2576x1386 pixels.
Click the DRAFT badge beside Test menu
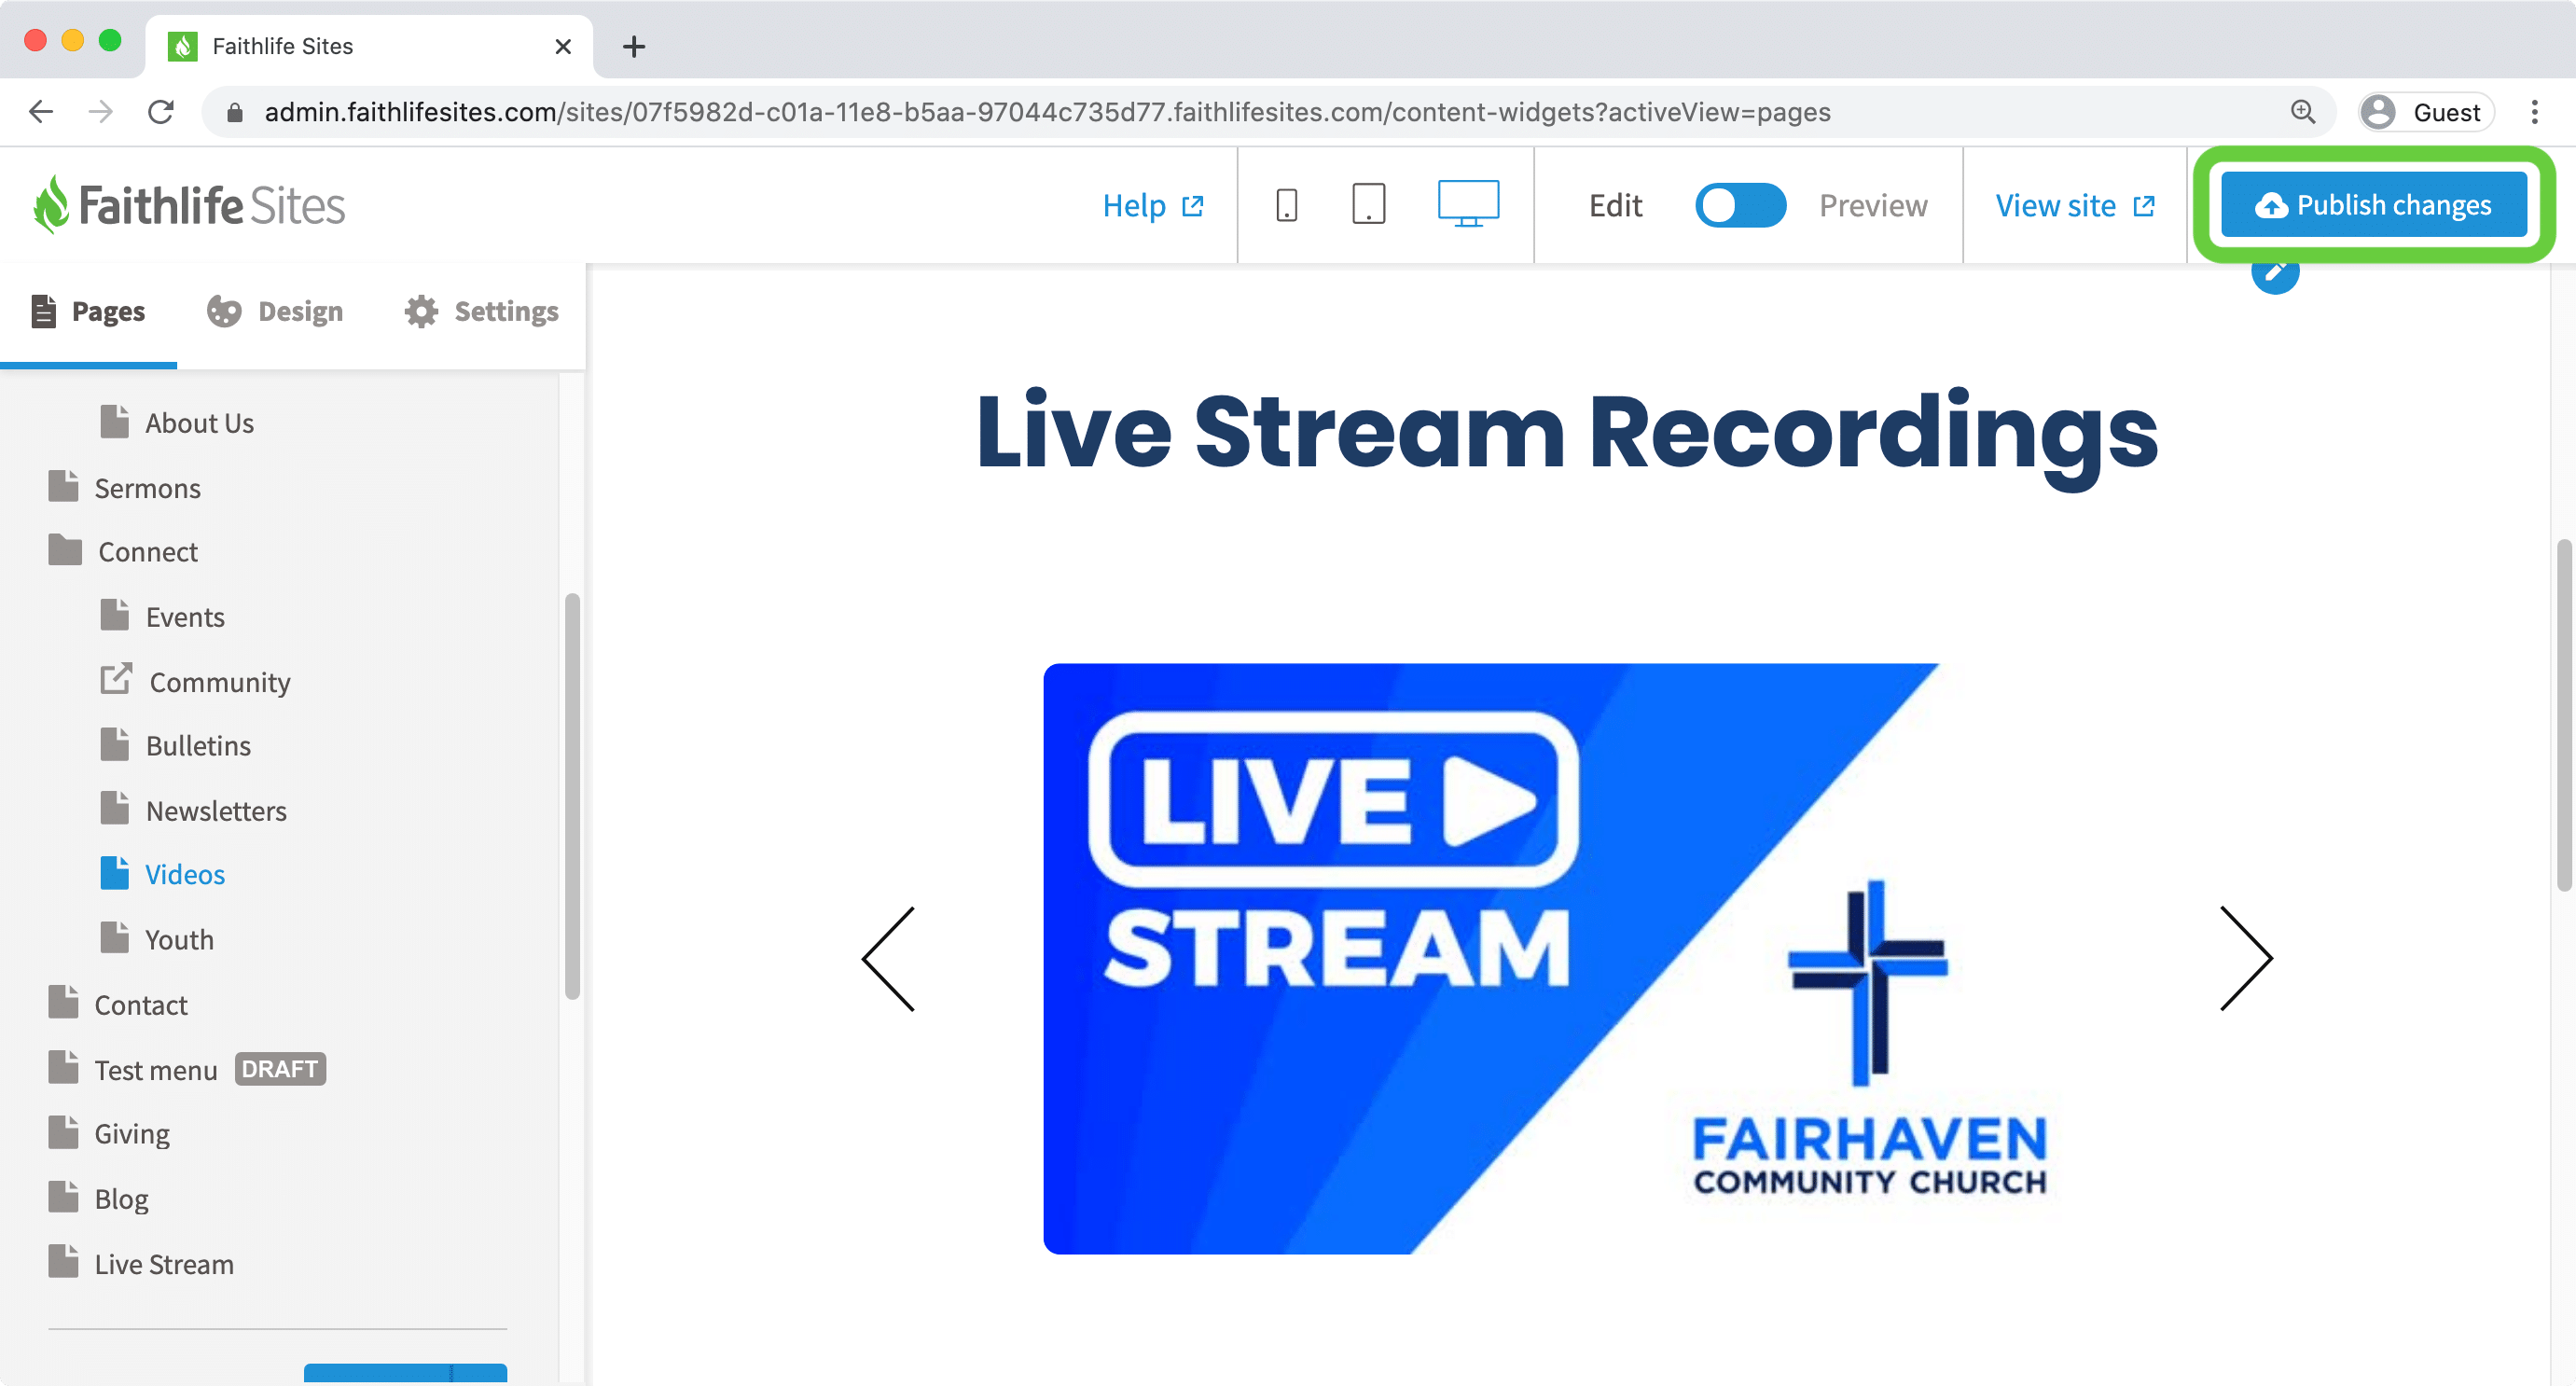pos(280,1069)
